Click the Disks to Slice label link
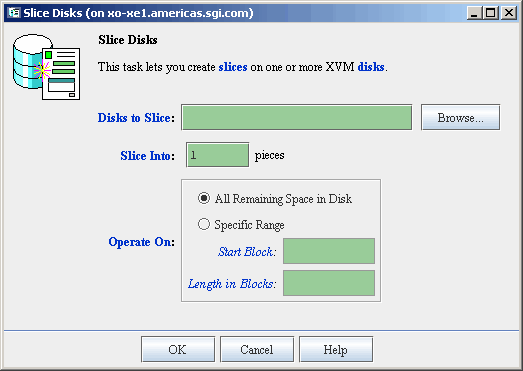This screenshot has width=523, height=371. pos(136,118)
